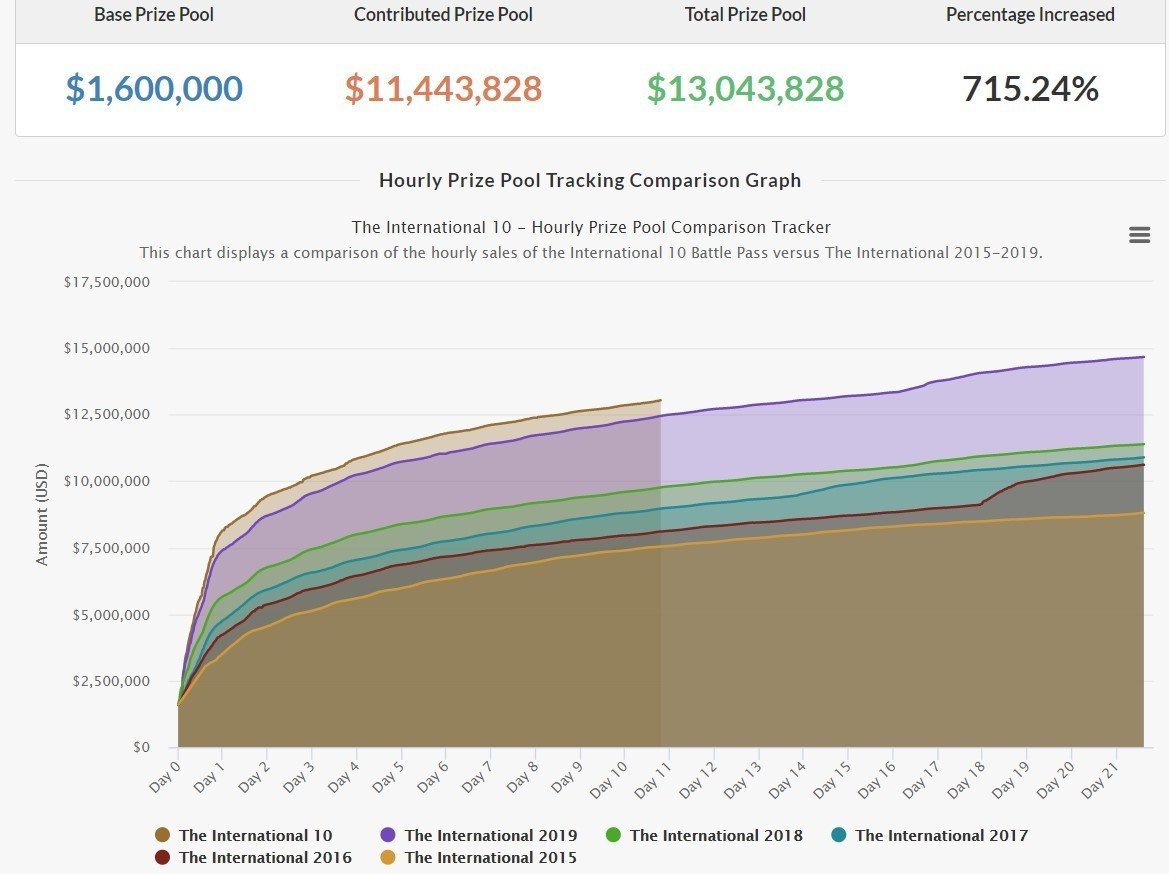Click the Percentage Increased header
This screenshot has height=874, width=1169.
(x=1030, y=14)
